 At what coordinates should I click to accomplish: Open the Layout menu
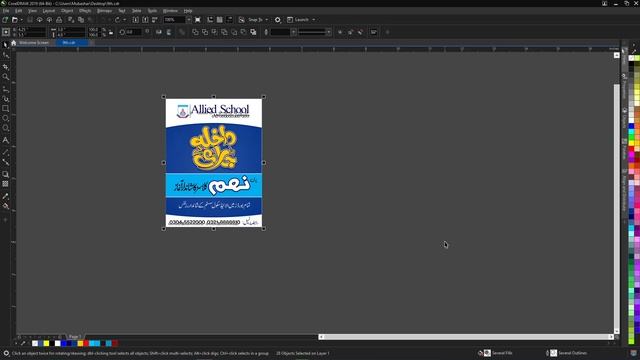pyautogui.click(x=49, y=11)
